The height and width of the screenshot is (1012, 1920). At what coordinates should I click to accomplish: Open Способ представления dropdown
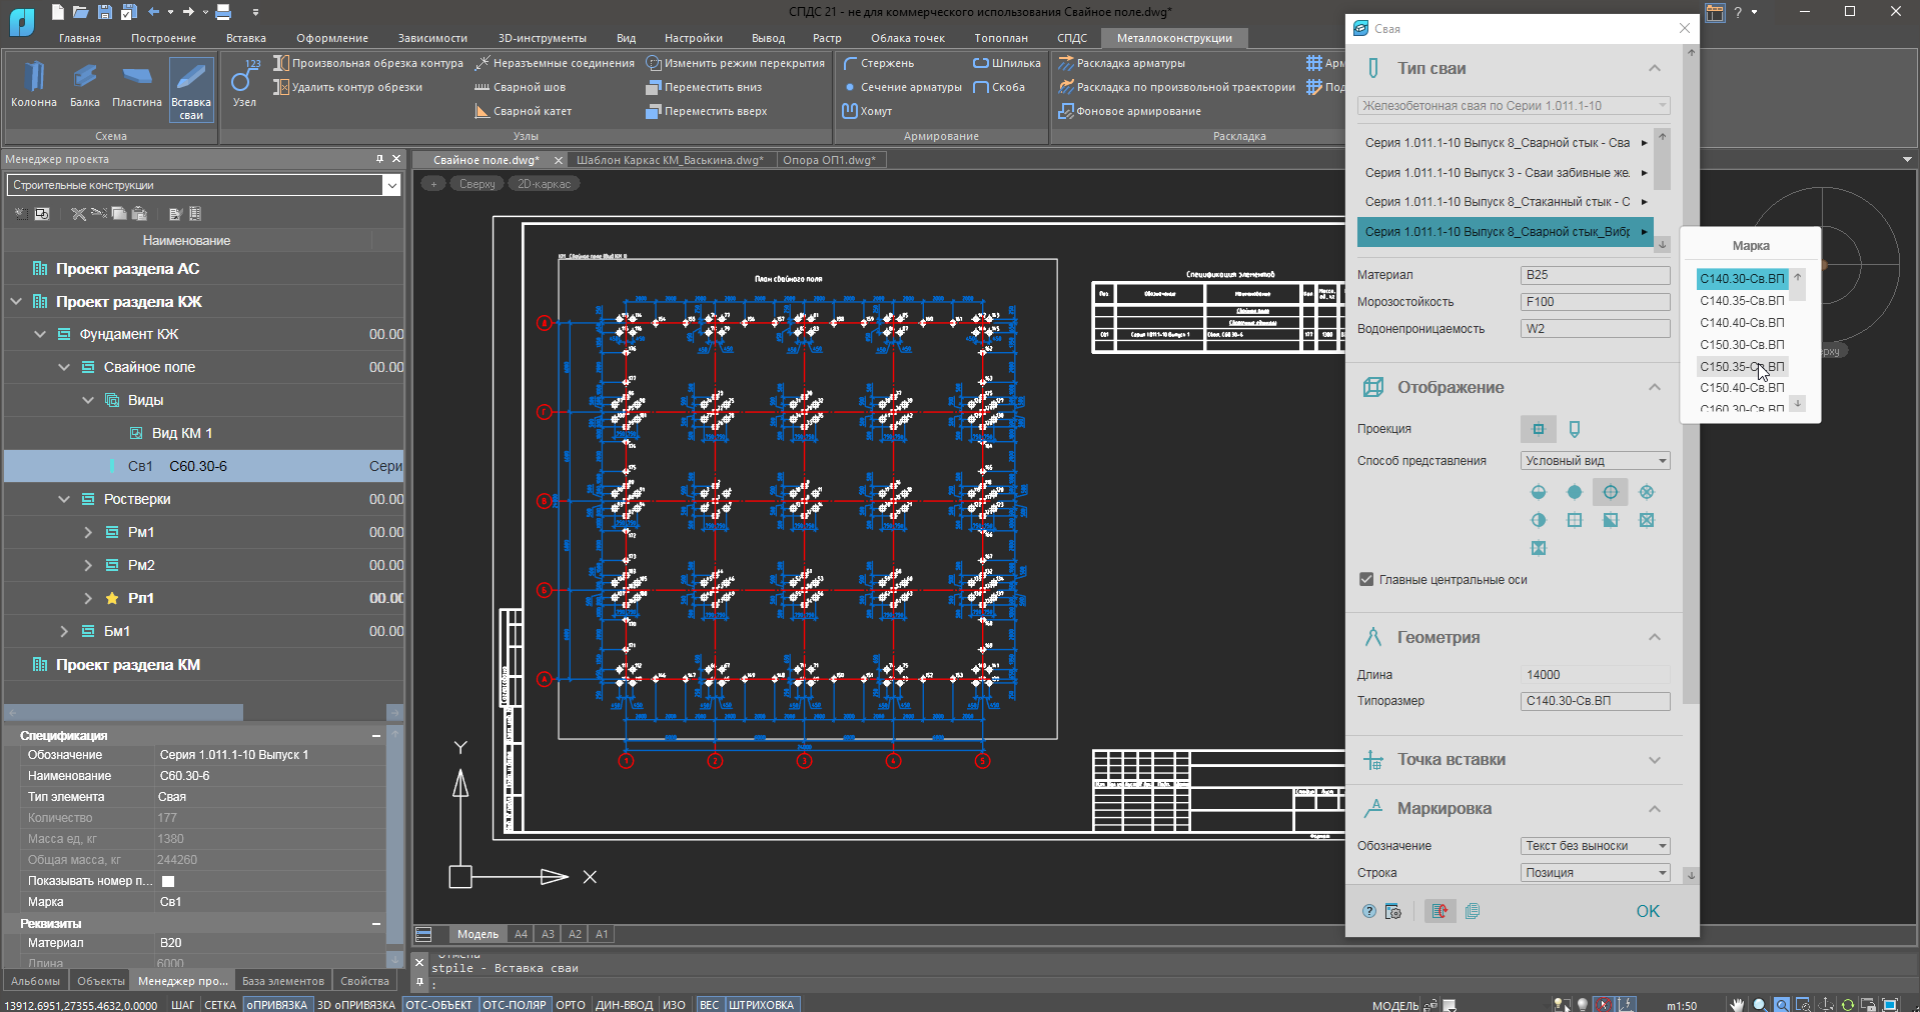pyautogui.click(x=1595, y=461)
